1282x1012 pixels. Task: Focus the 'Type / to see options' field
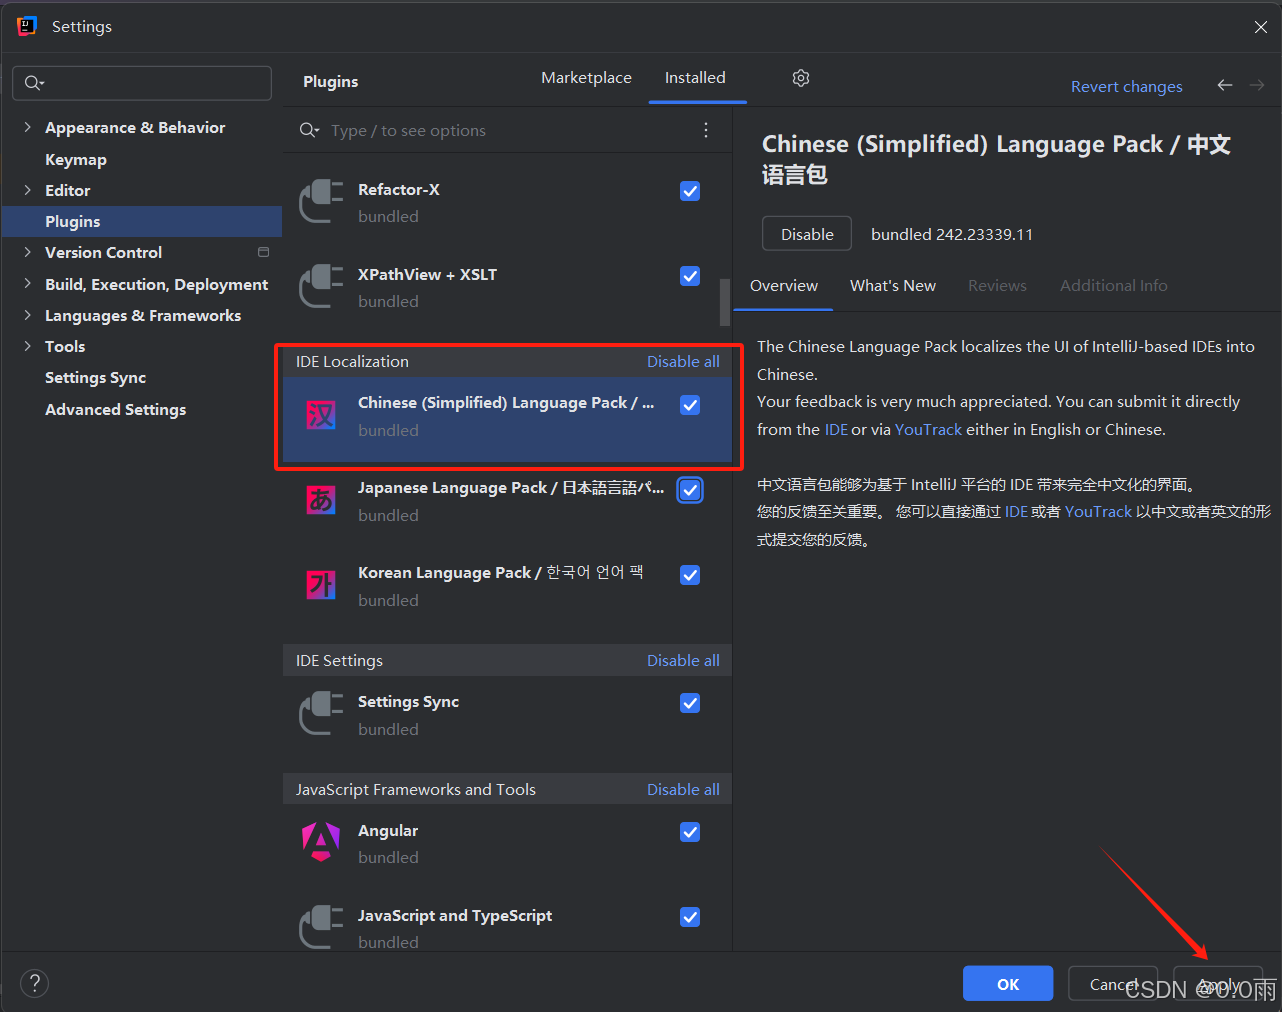508,130
